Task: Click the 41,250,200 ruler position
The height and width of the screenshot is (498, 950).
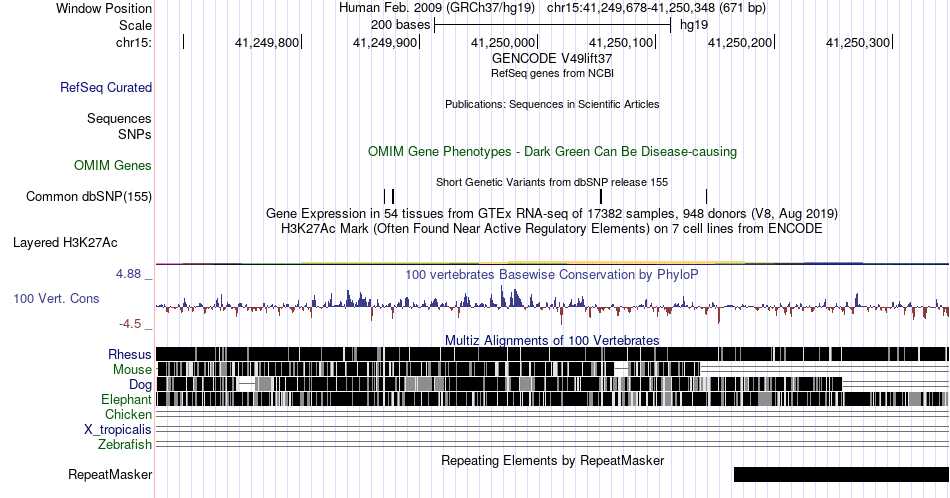Action: tap(740, 42)
